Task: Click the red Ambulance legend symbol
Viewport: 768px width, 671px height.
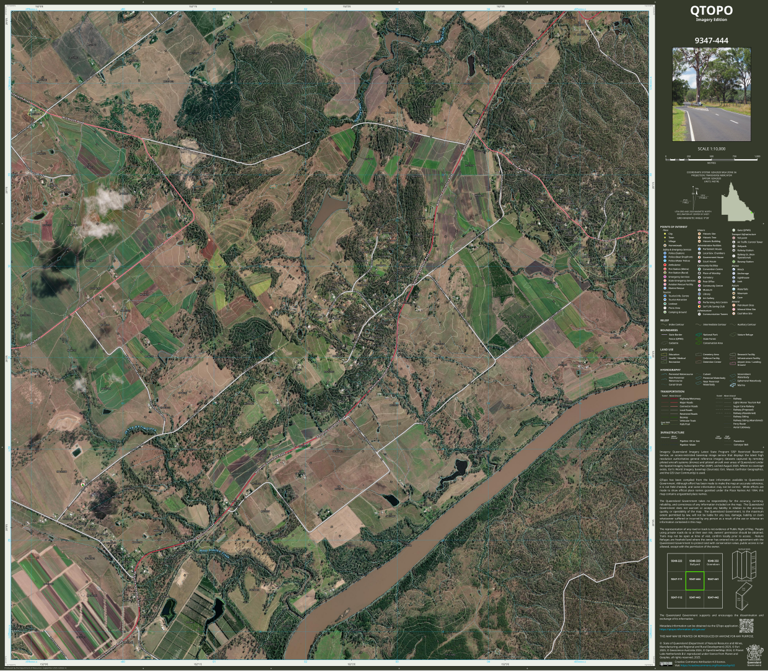Action: click(665, 265)
